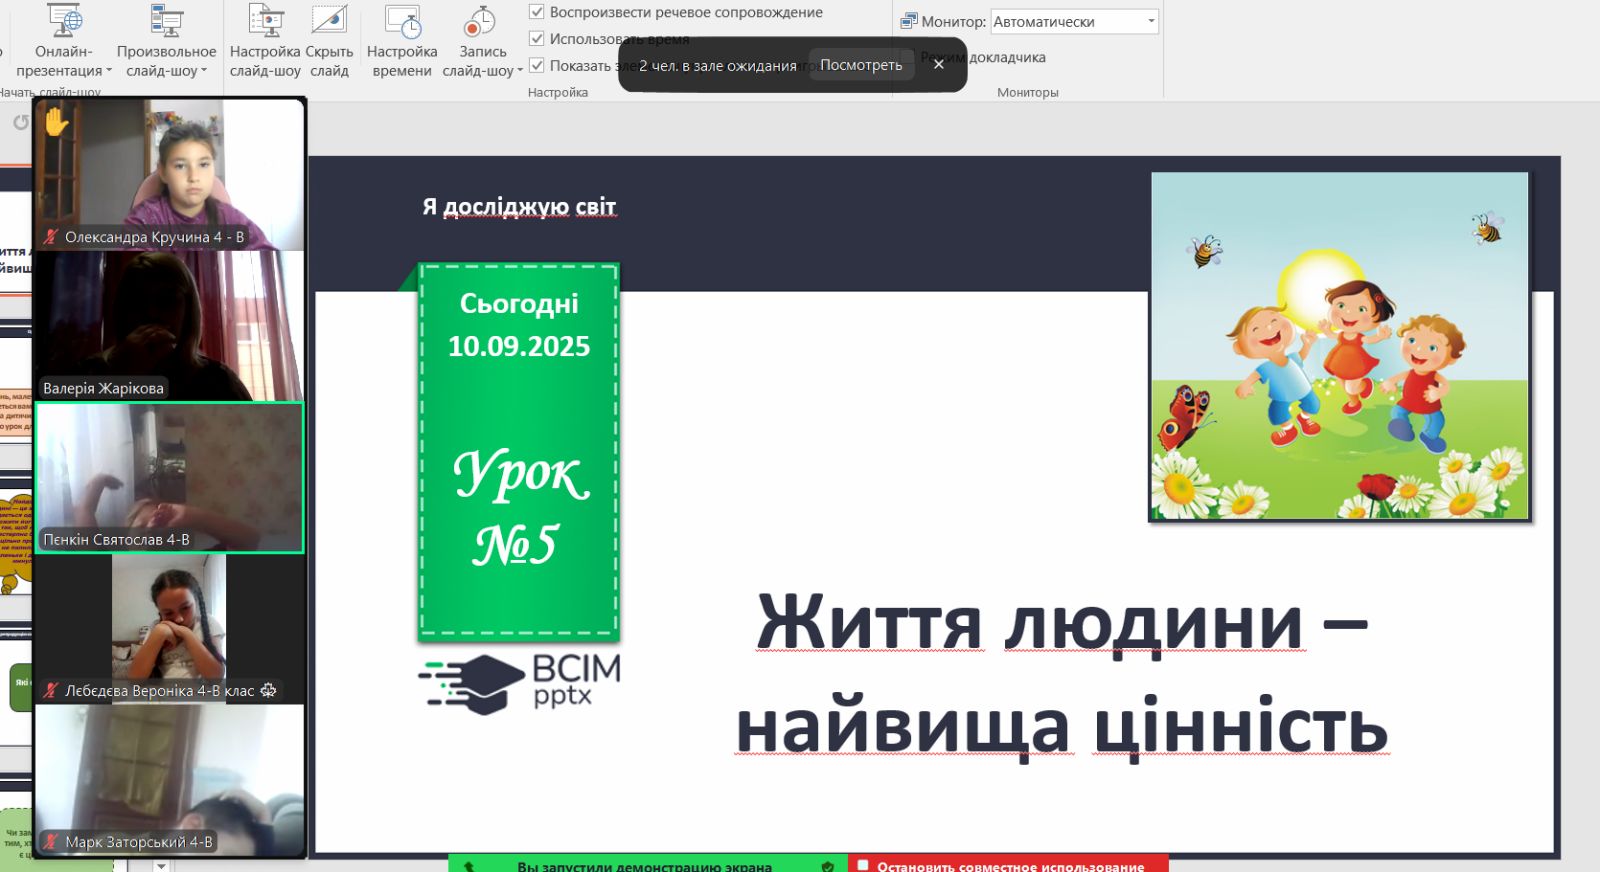Toggle the Показать элементы checkbox
The width and height of the screenshot is (1600, 872).
click(537, 65)
